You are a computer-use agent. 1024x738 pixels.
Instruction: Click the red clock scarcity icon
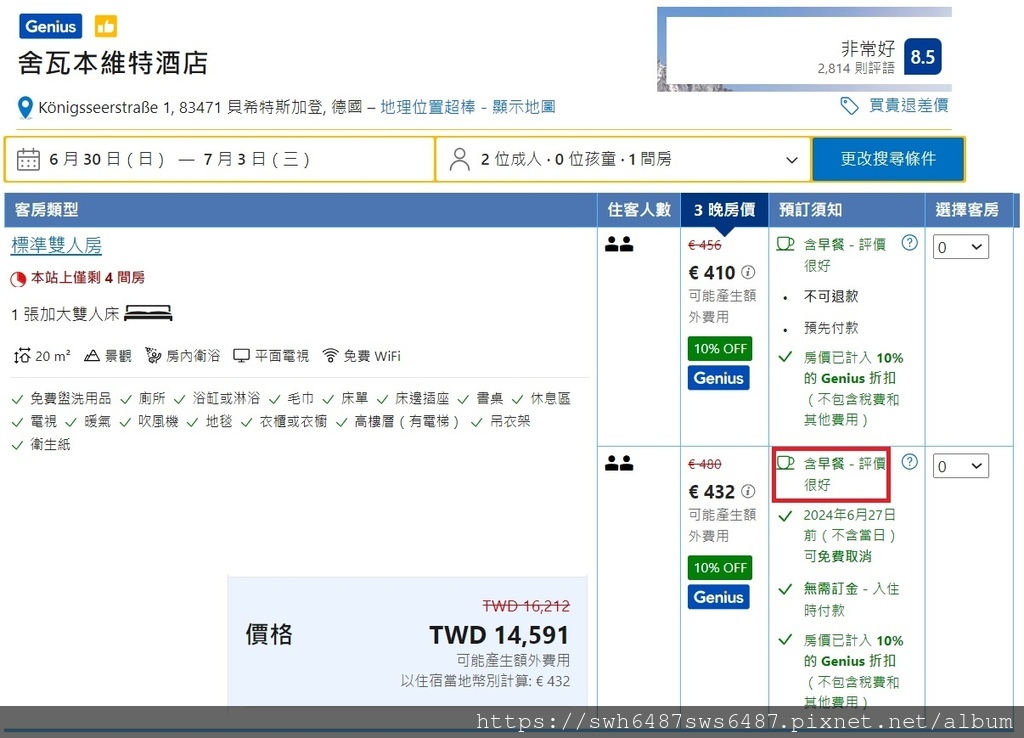click(18, 279)
